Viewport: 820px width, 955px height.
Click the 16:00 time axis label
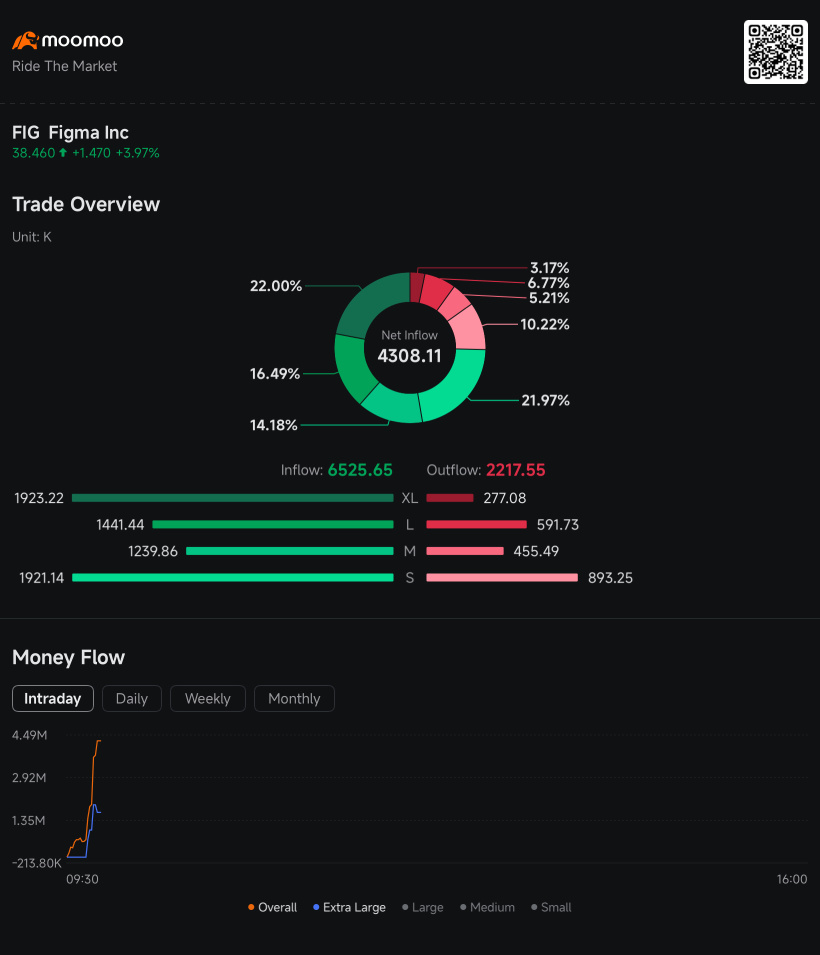pyautogui.click(x=791, y=879)
